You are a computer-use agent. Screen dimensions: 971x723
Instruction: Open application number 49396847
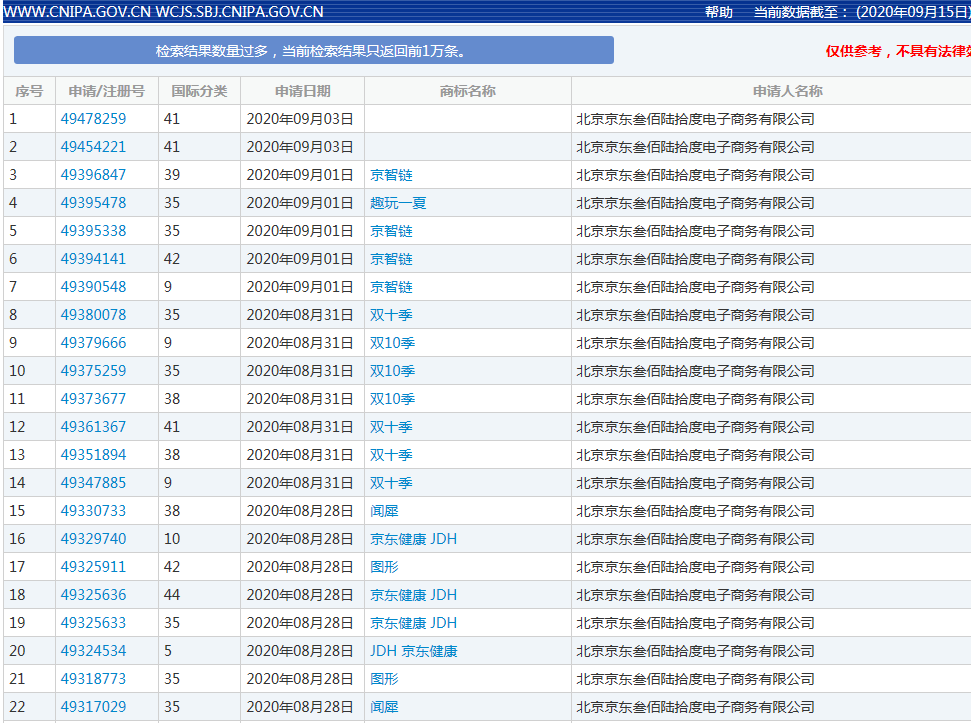click(94, 175)
